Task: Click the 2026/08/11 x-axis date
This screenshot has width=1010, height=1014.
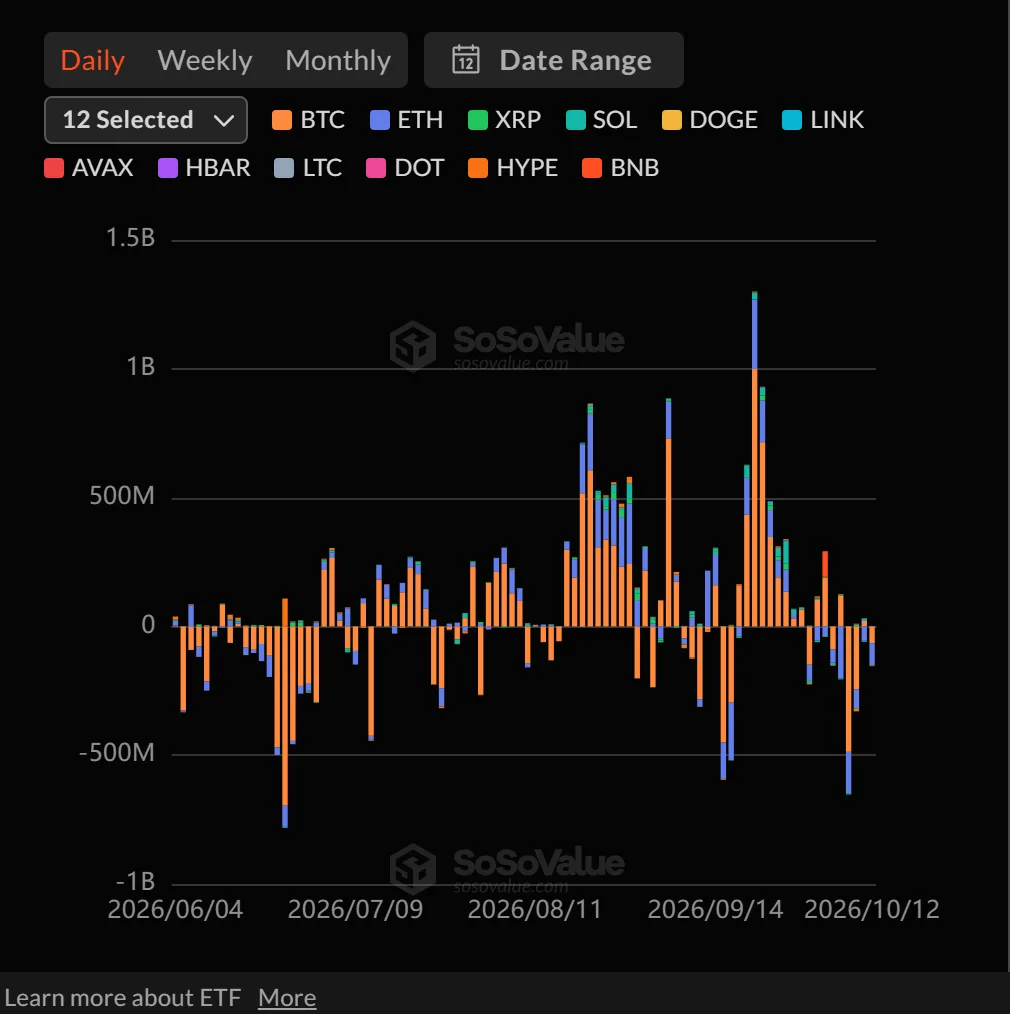Action: click(535, 910)
